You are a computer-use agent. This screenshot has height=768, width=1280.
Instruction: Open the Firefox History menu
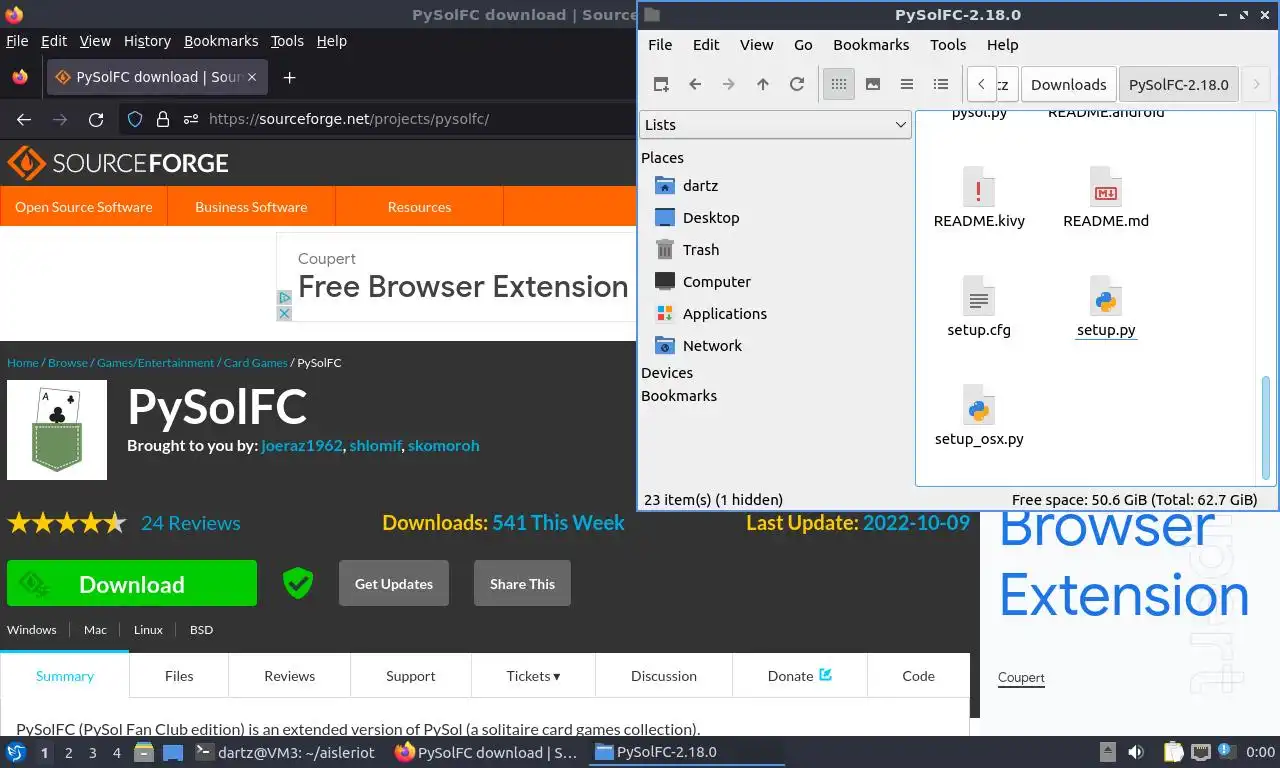click(147, 41)
